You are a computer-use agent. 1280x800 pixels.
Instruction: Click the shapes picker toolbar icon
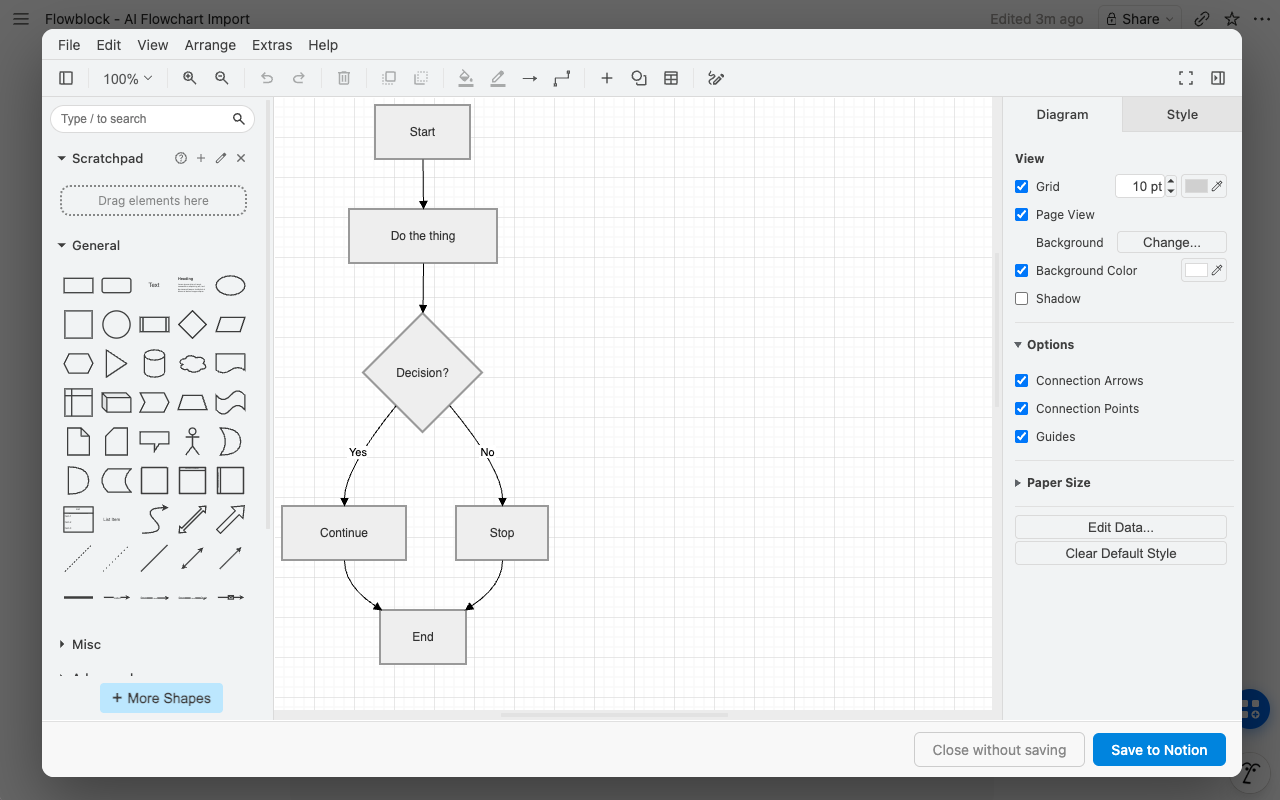click(x=639, y=78)
